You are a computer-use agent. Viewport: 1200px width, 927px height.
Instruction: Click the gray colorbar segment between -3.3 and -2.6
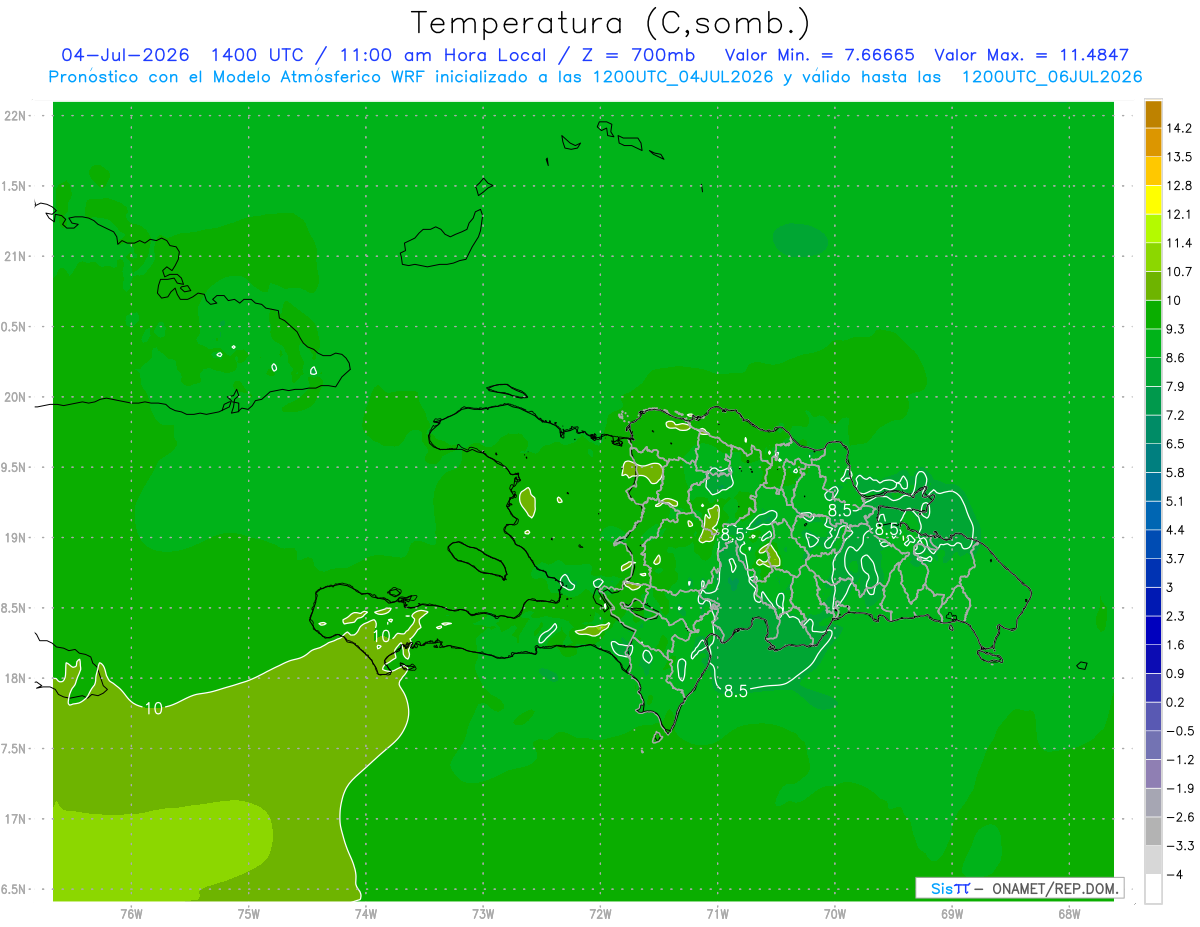click(1153, 830)
